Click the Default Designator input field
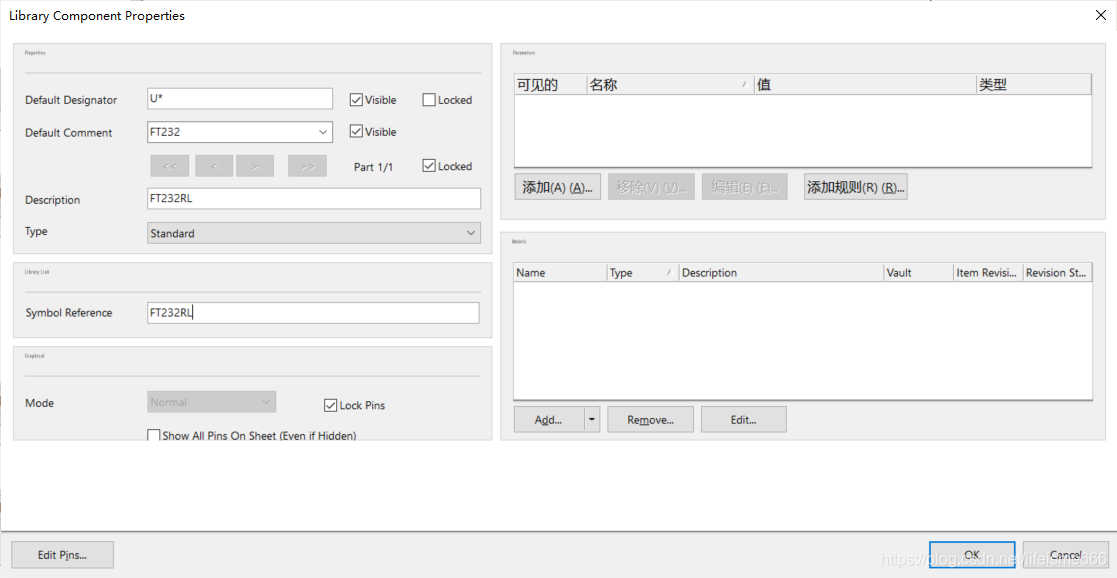This screenshot has height=578, width=1117. [x=239, y=99]
